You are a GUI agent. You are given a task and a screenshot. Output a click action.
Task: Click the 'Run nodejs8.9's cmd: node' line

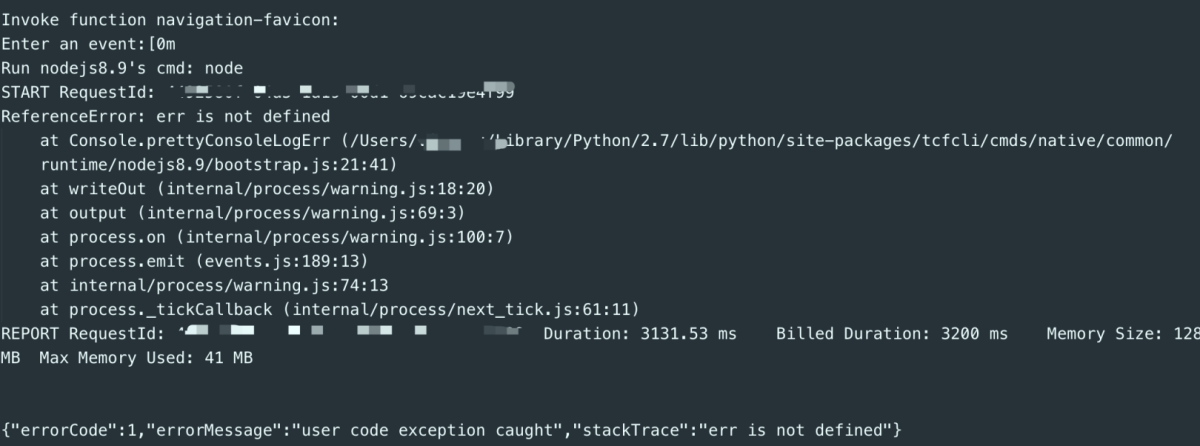click(122, 68)
